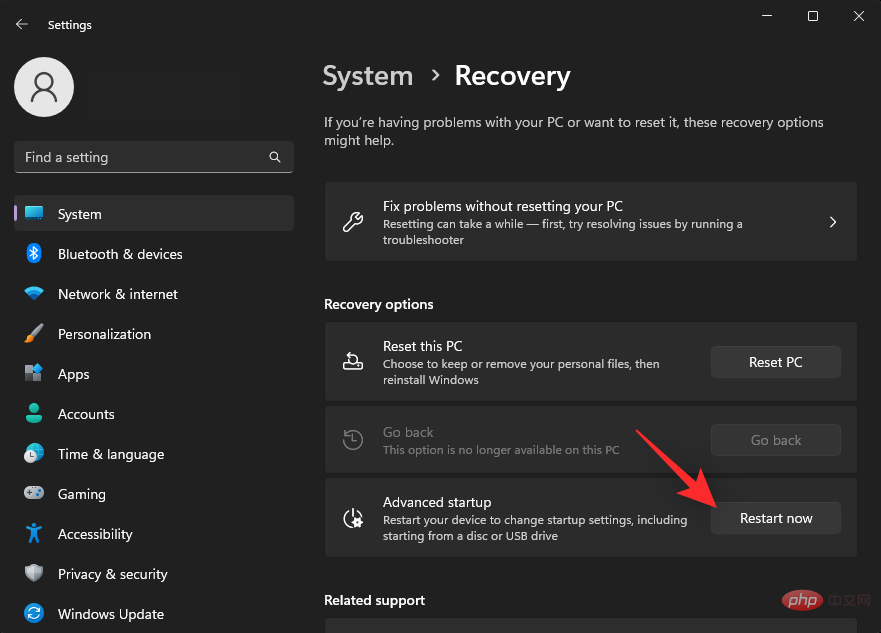Image resolution: width=881 pixels, height=633 pixels.
Task: Click the user profile avatar picture
Action: (43, 87)
